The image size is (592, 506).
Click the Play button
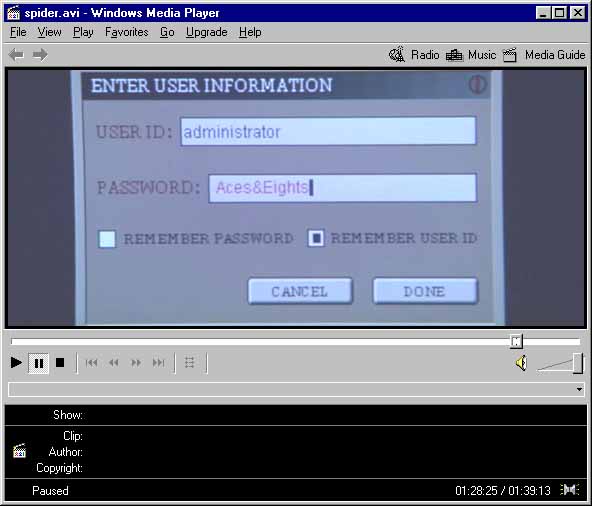click(16, 363)
